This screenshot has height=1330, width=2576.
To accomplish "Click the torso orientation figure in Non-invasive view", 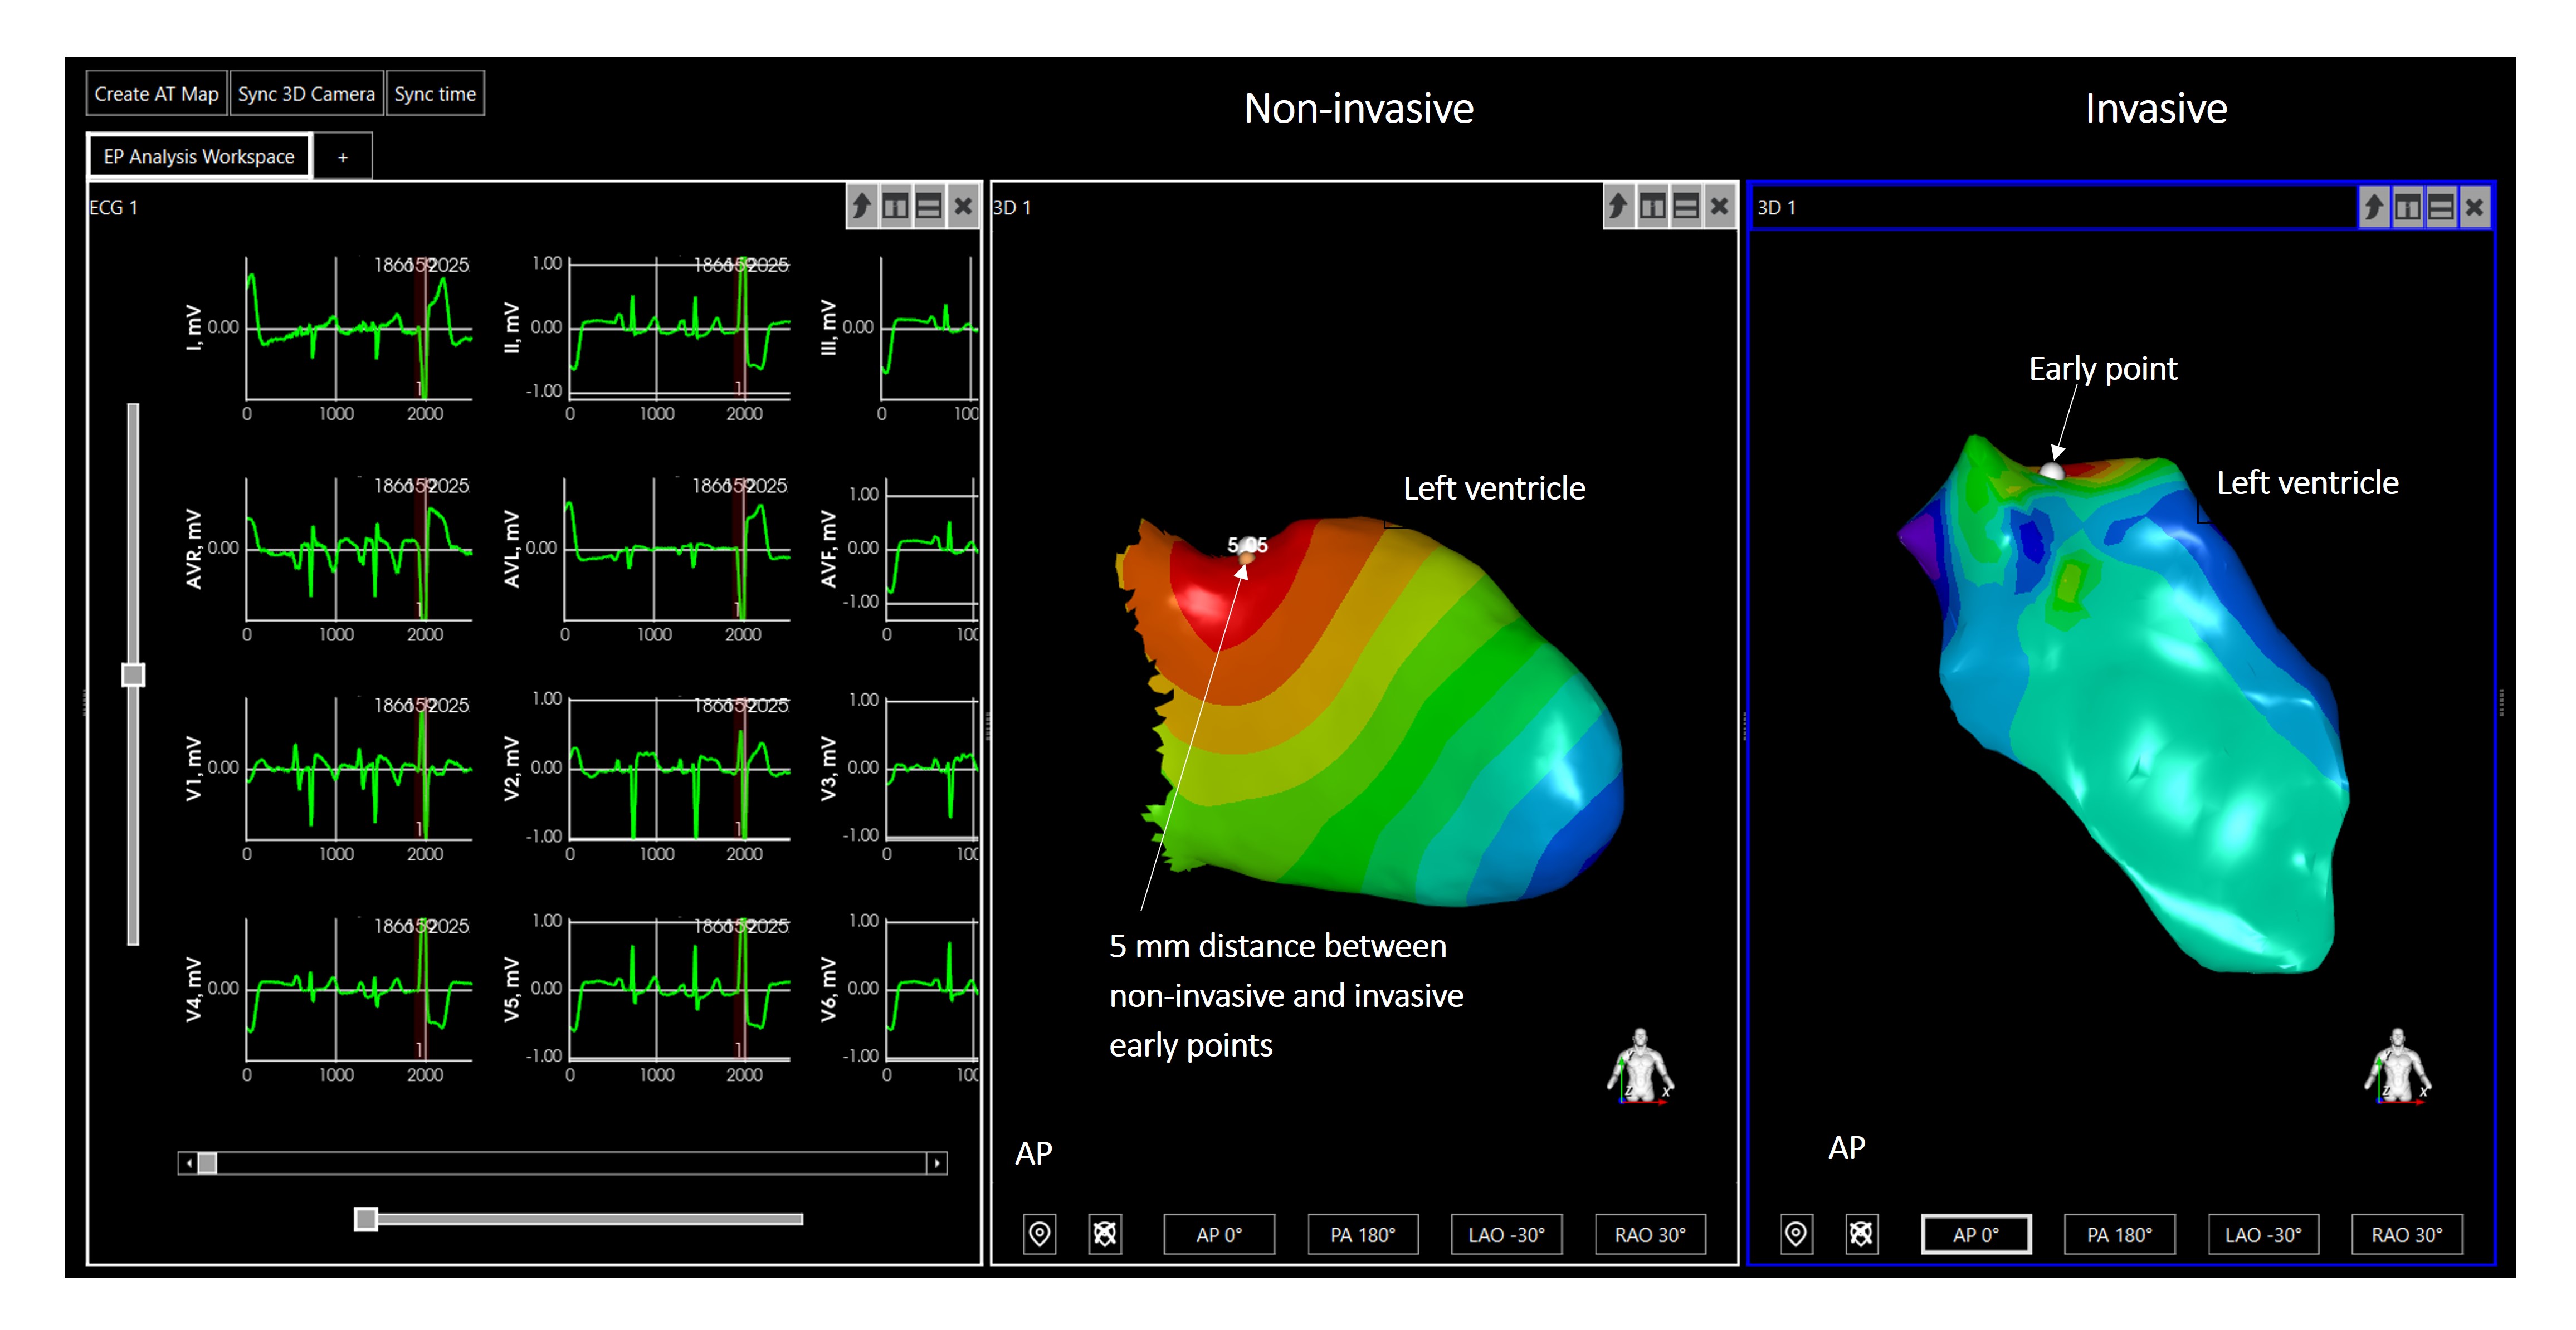I will (x=1640, y=1066).
